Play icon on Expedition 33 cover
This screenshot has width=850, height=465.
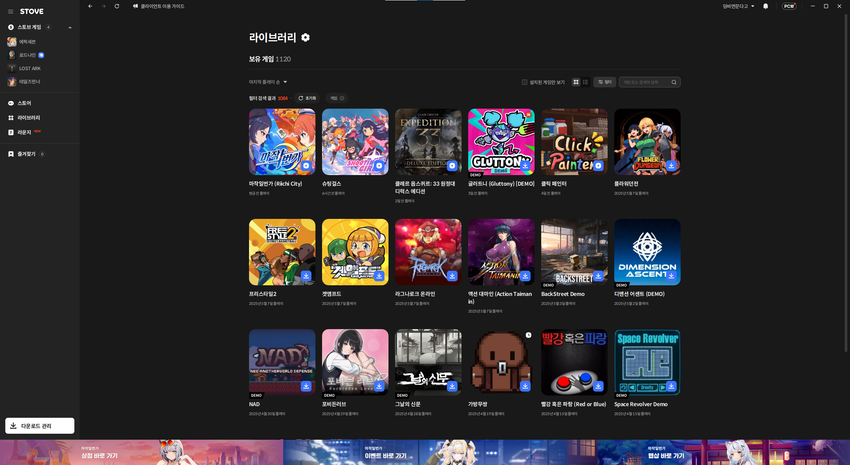pos(452,166)
